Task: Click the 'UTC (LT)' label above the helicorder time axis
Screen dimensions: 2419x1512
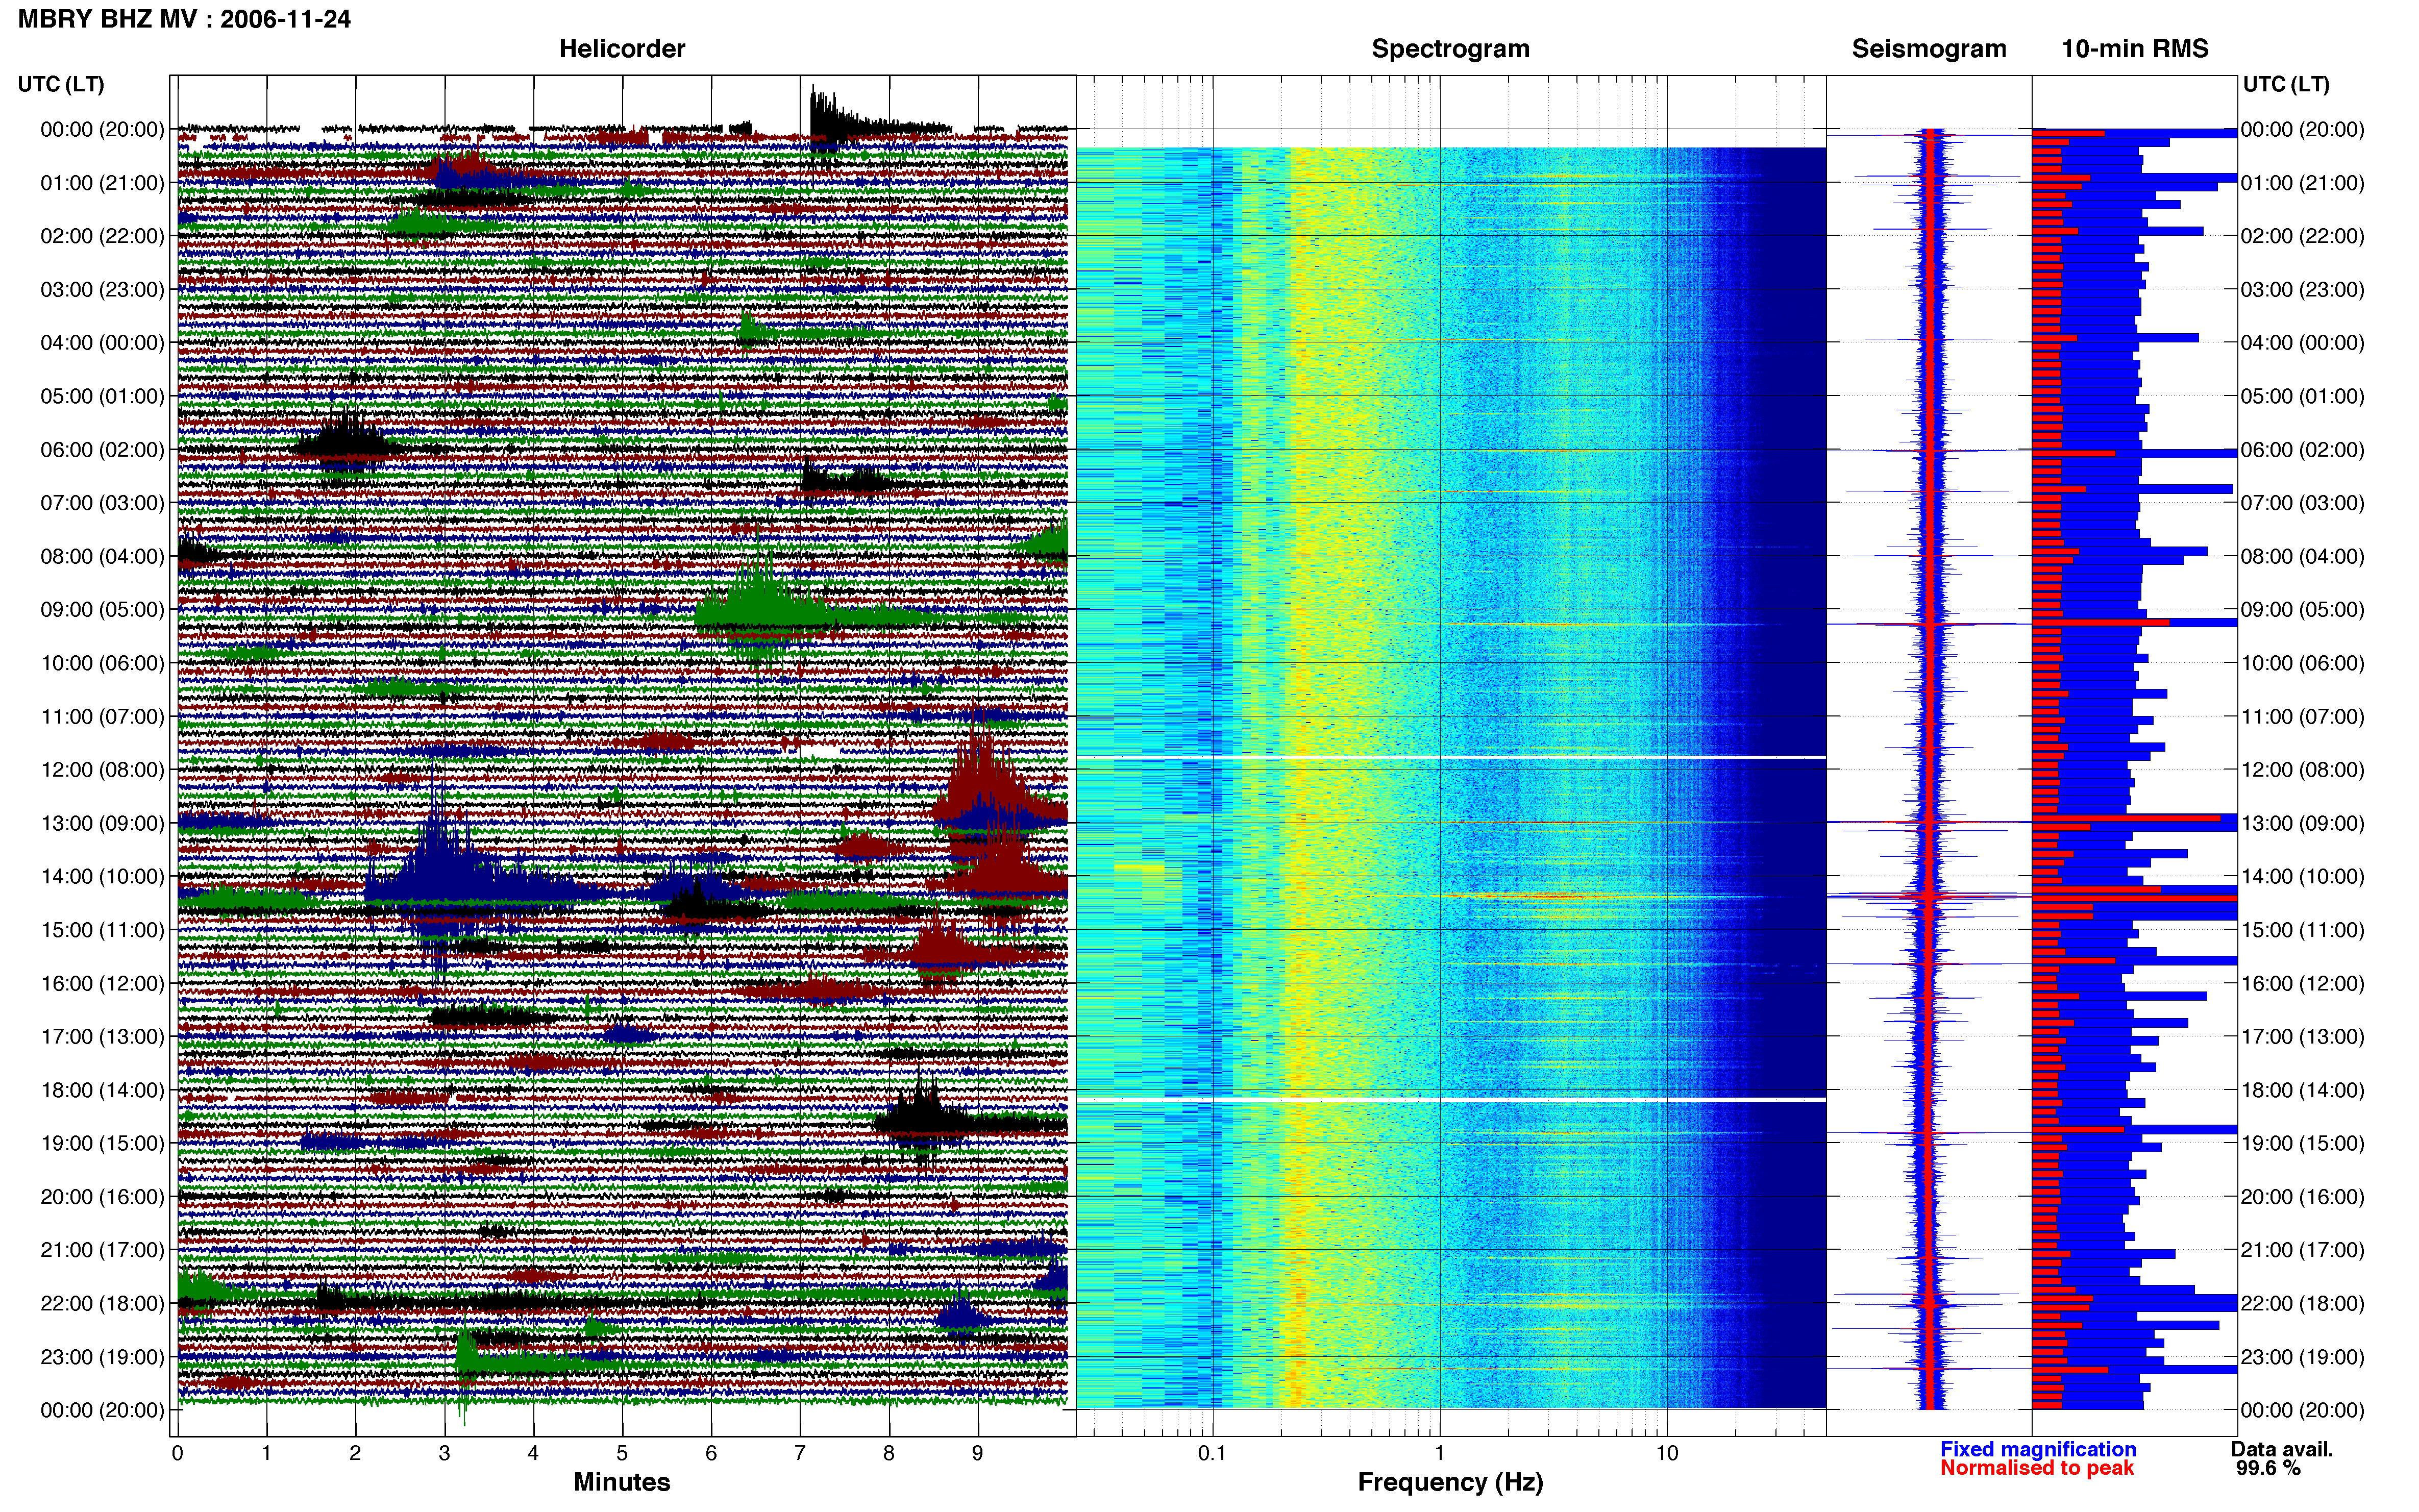Action: click(x=61, y=84)
